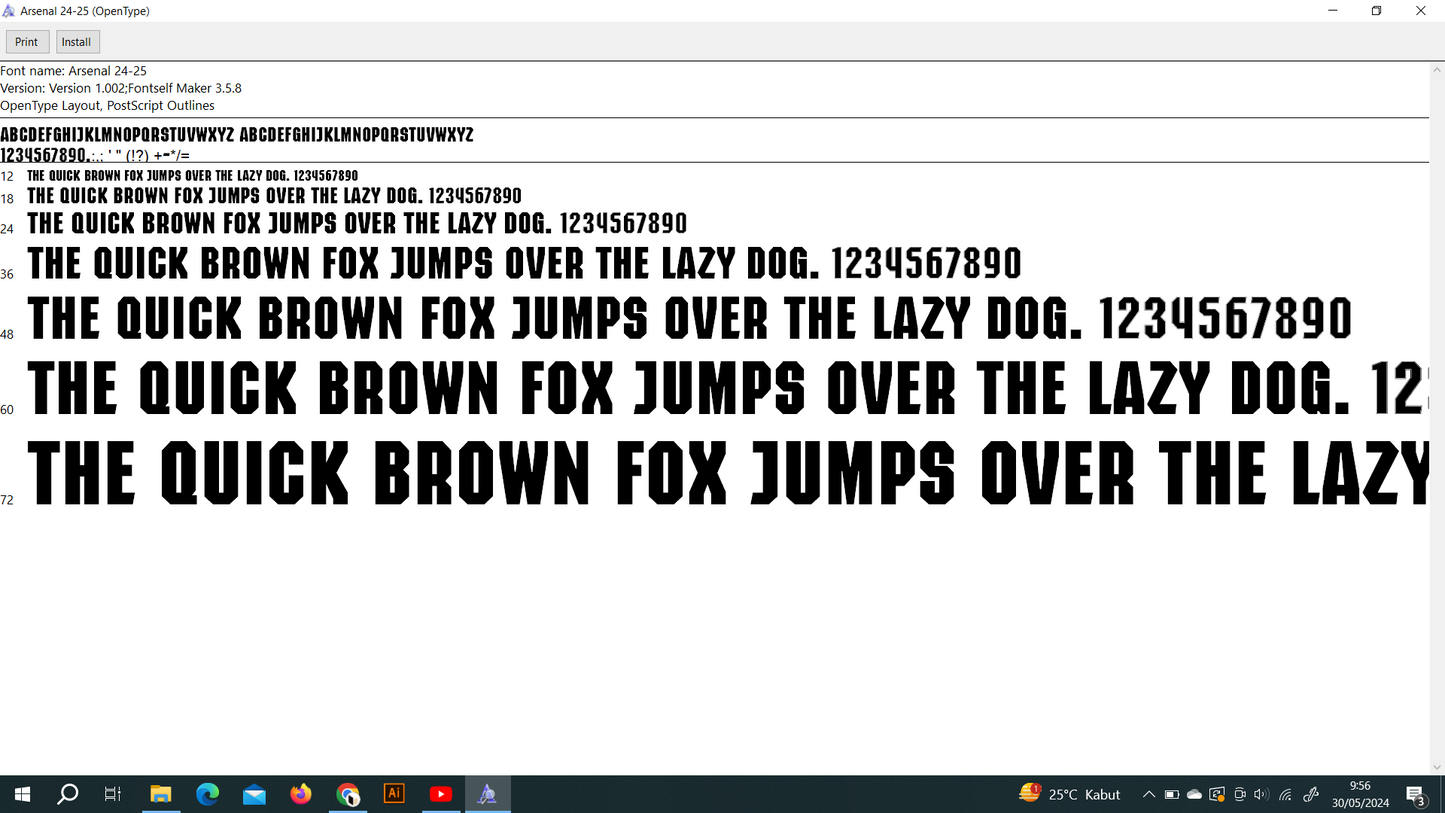The width and height of the screenshot is (1445, 813).
Task: Click the font viewer title bar app icon
Action: tap(9, 11)
